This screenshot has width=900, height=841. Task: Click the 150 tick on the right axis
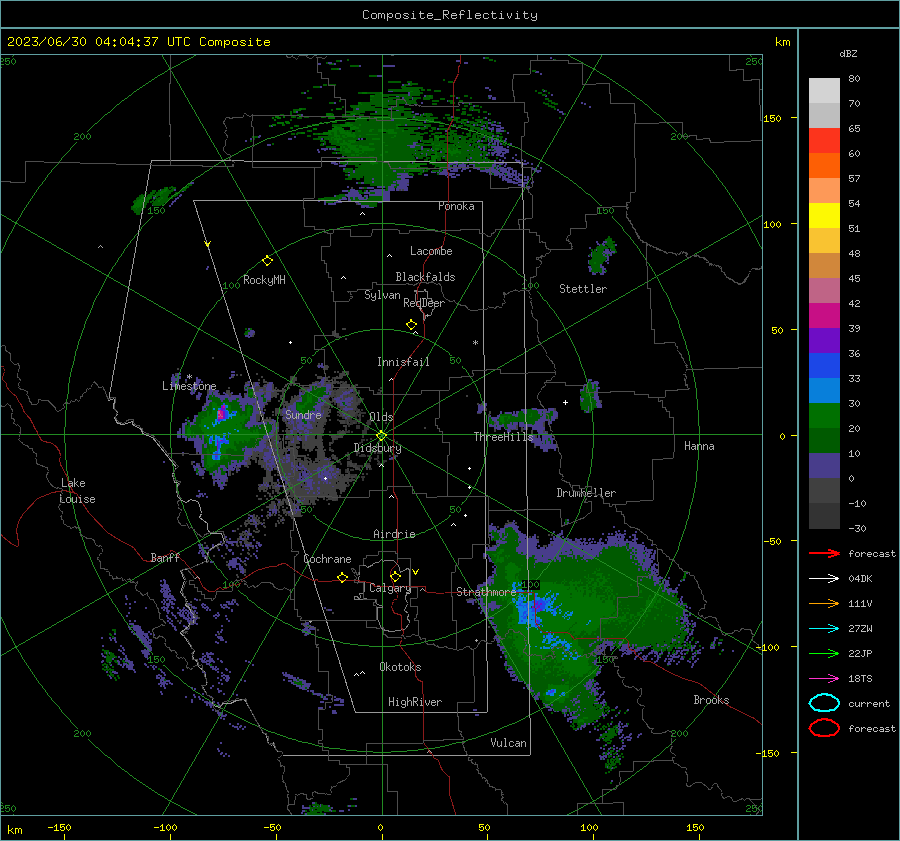point(773,118)
